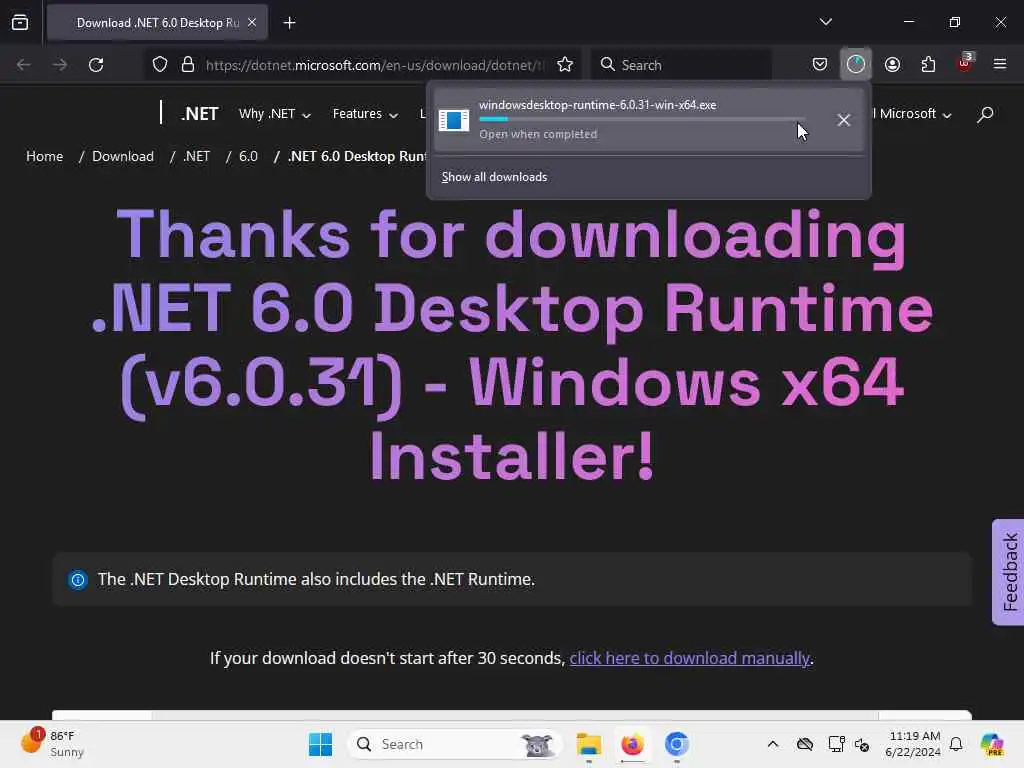The height and width of the screenshot is (768, 1024).
Task: Go to Home breadcrumb
Action: (44, 156)
